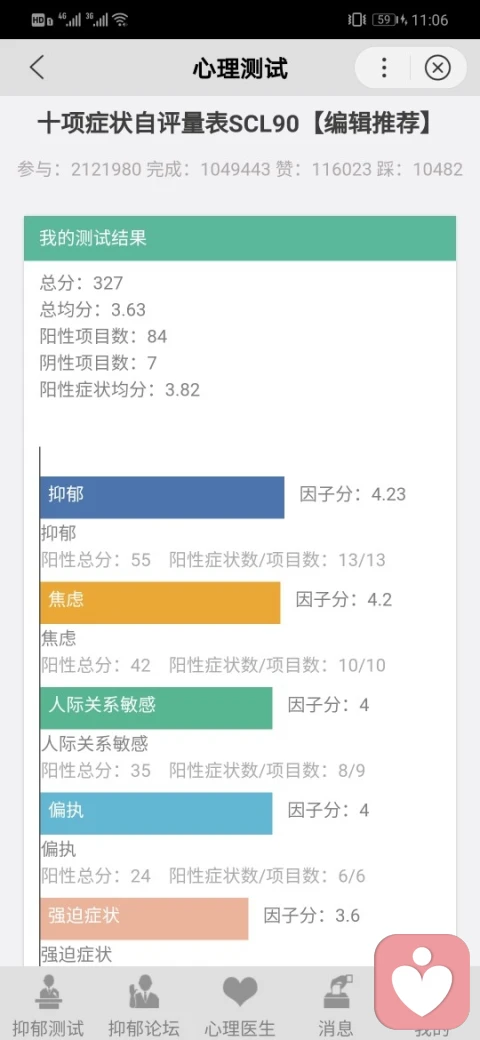Tap the 心理医生 heart icon
Image resolution: width=480 pixels, height=1040 pixels.
pyautogui.click(x=240, y=992)
